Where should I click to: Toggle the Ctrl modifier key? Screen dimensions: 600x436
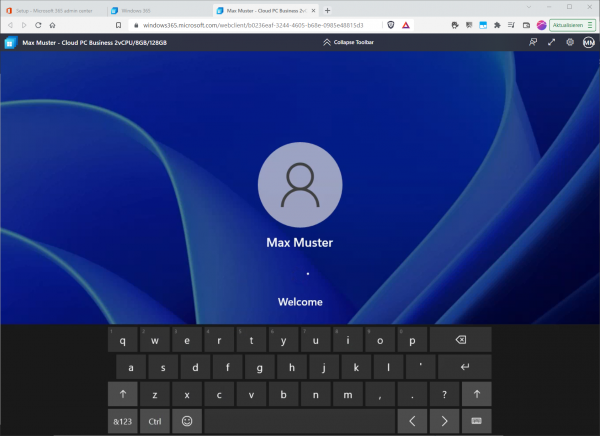155,421
